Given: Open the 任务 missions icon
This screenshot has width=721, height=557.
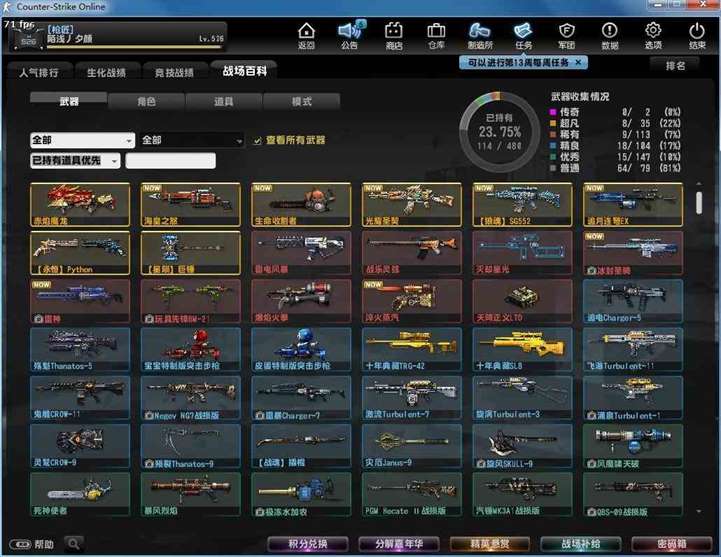Looking at the screenshot, I should coord(524,35).
